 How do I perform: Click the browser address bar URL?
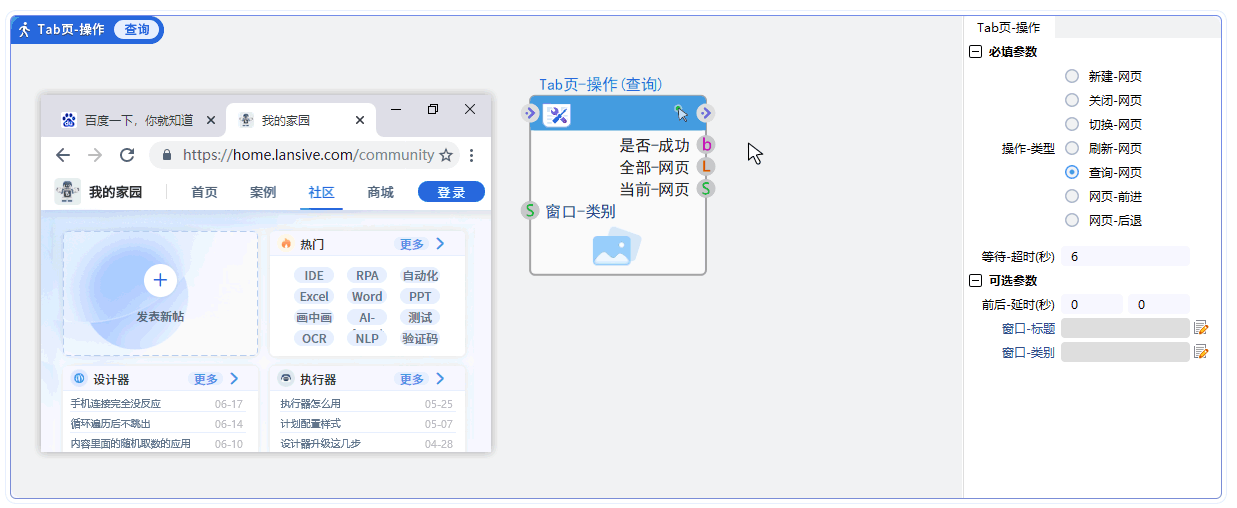pyautogui.click(x=309, y=155)
